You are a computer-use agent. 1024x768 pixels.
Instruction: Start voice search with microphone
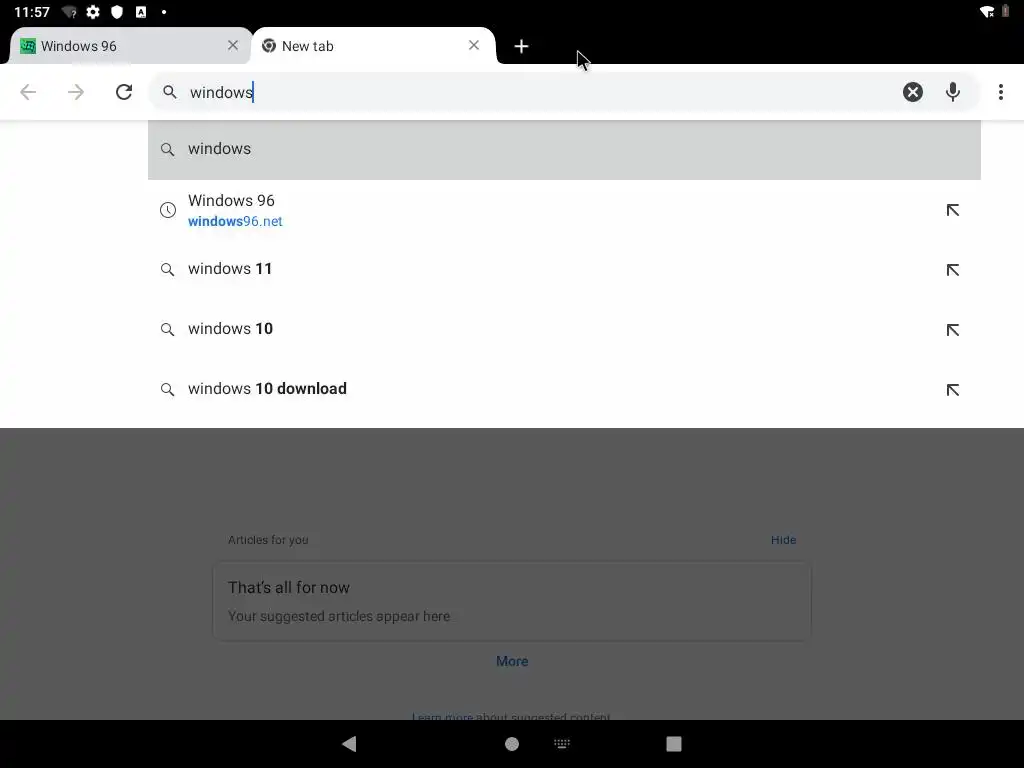click(x=953, y=92)
